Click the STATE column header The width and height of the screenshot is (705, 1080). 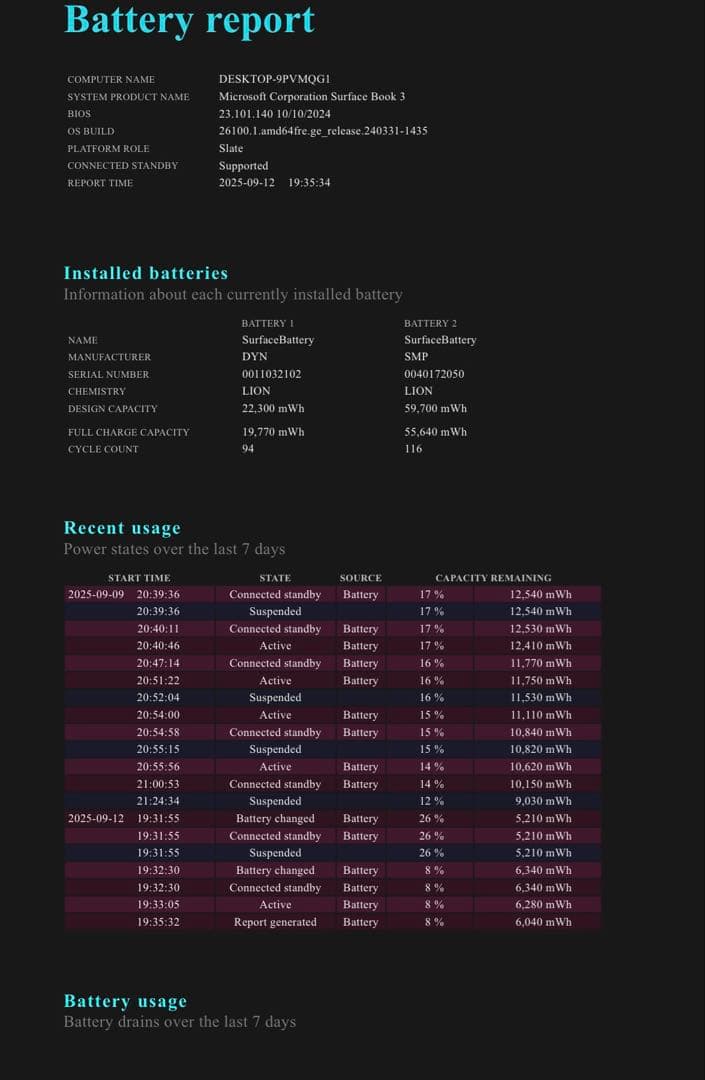click(x=275, y=578)
